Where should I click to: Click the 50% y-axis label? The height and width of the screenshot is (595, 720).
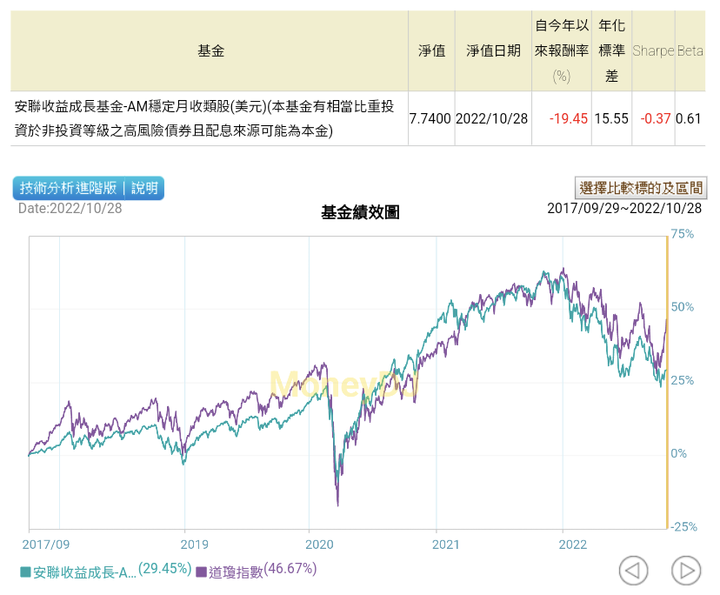(682, 307)
